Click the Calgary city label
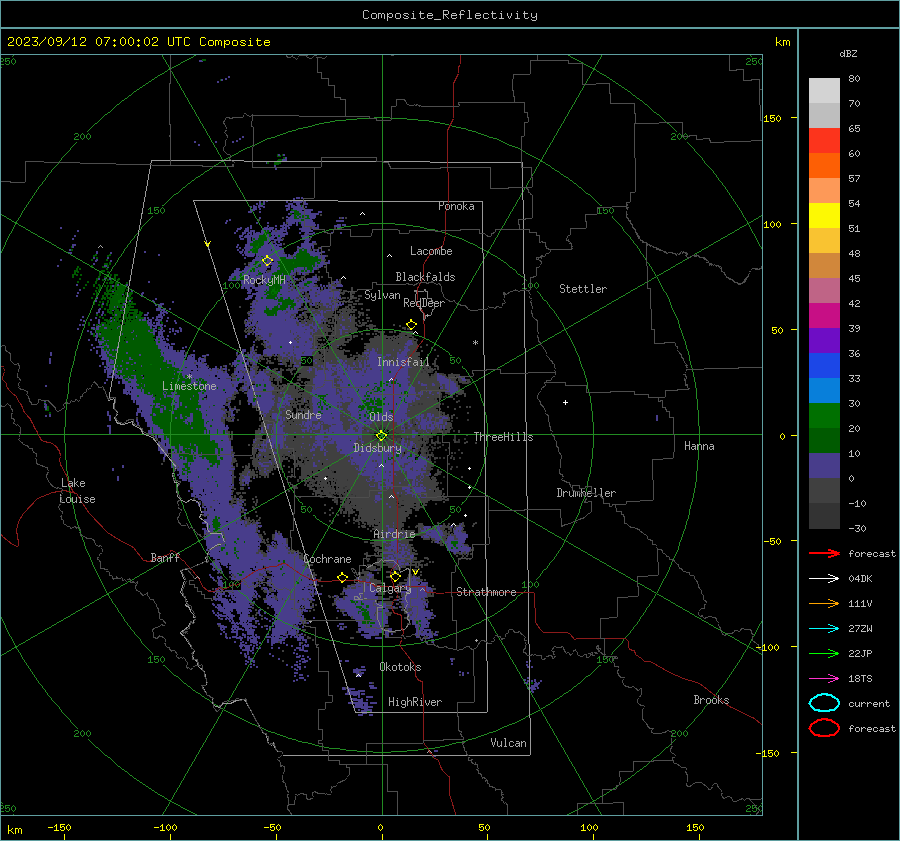This screenshot has height=841, width=900. [390, 588]
